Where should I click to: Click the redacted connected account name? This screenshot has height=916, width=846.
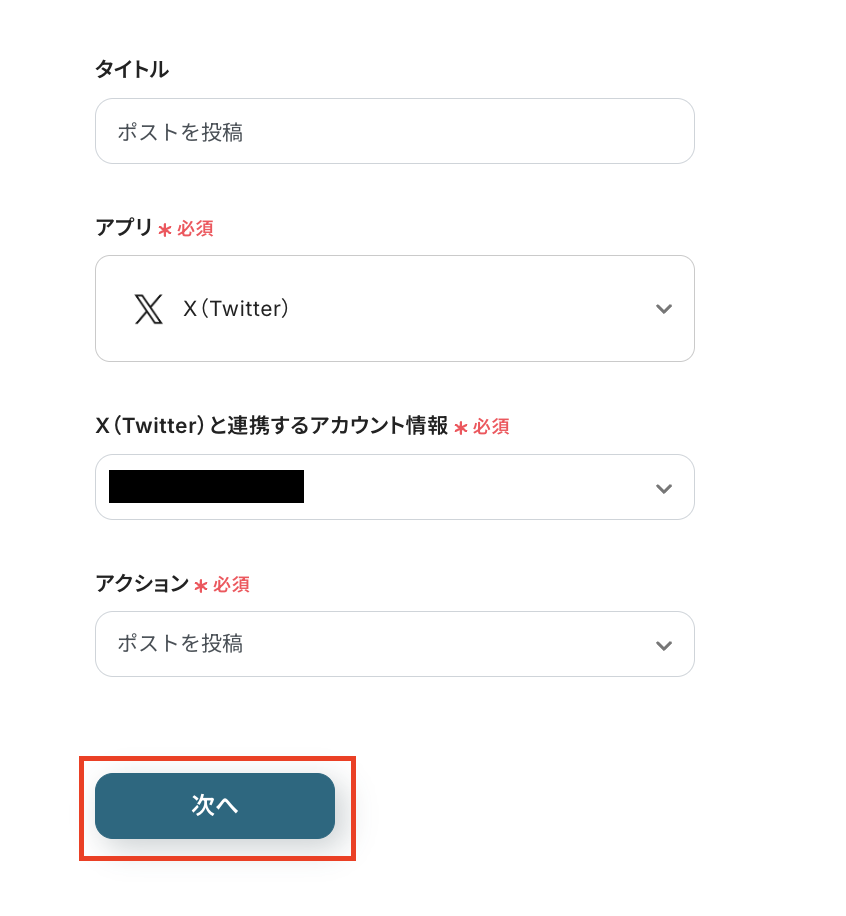tap(206, 487)
